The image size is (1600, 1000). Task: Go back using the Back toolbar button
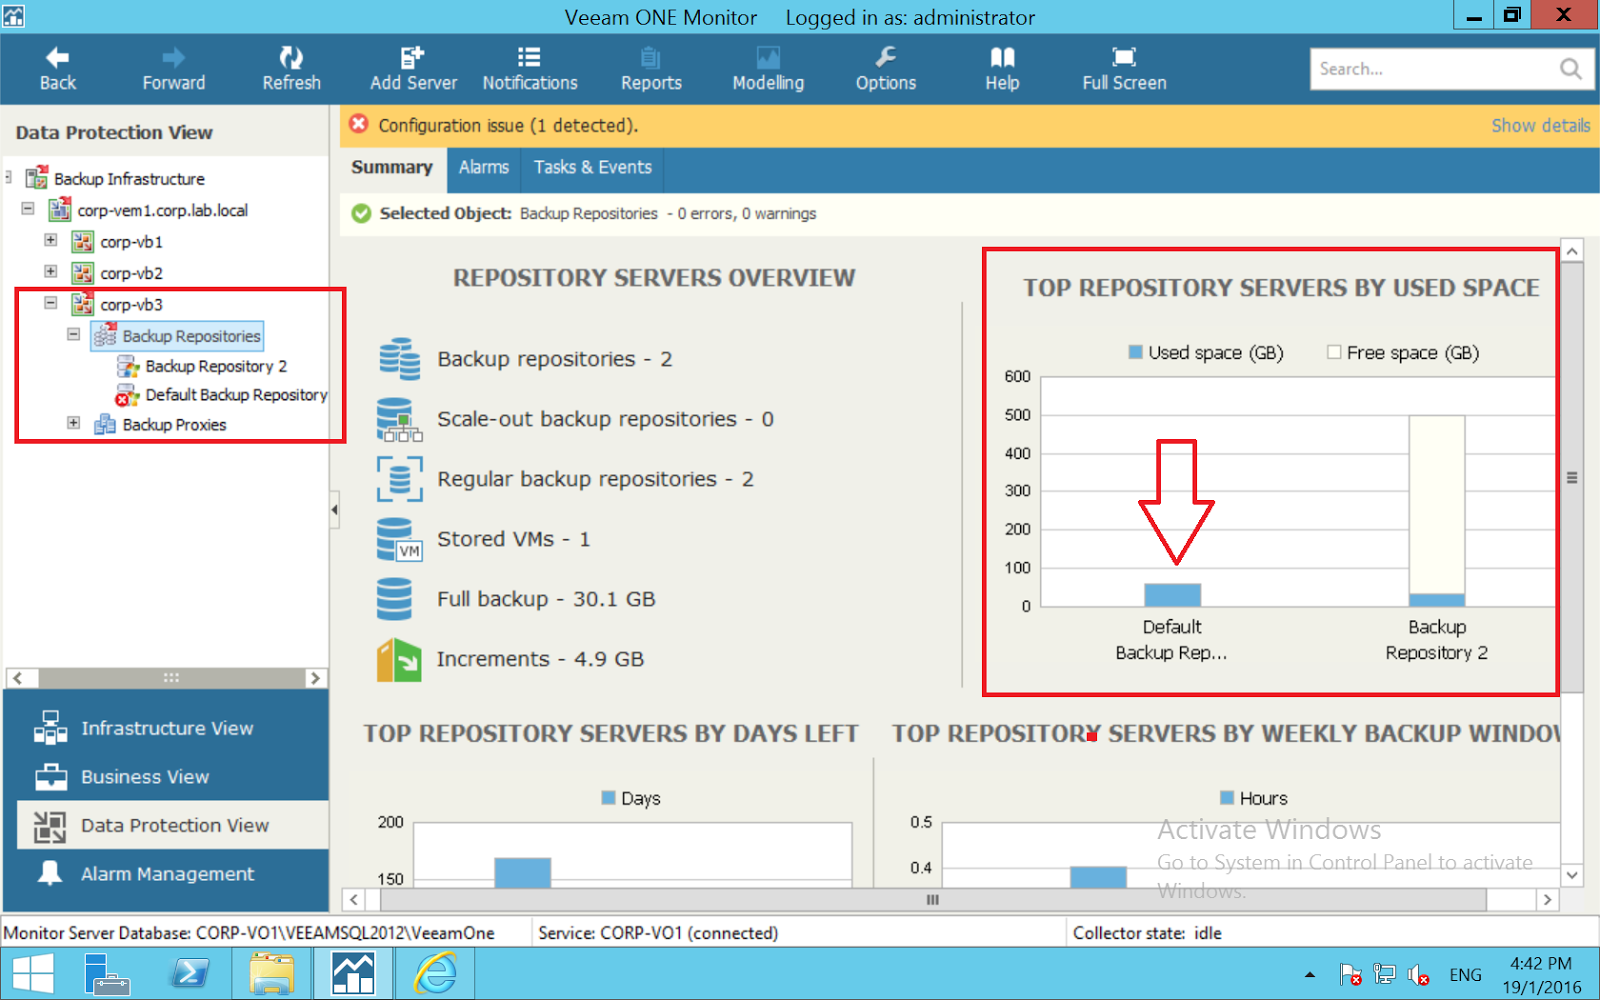pyautogui.click(x=57, y=69)
